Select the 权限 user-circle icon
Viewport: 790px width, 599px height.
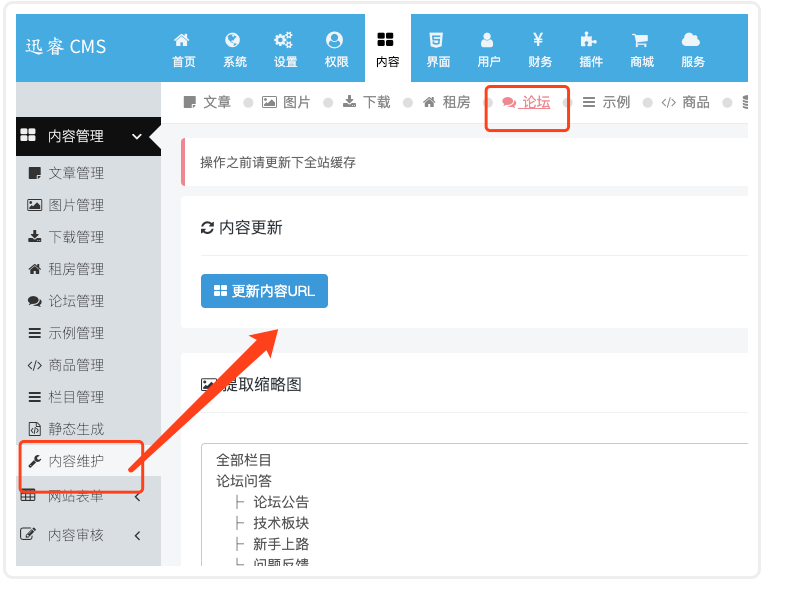[335, 41]
